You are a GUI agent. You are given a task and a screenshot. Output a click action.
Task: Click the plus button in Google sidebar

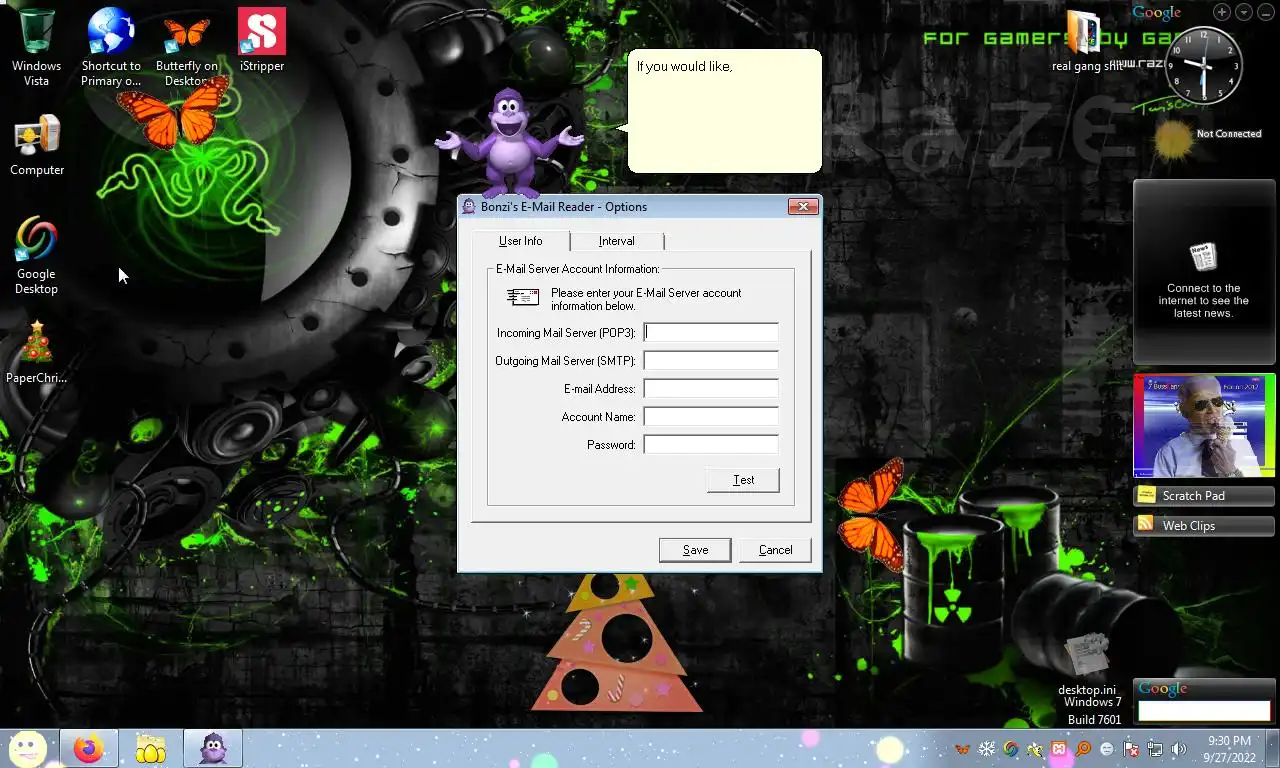point(1222,12)
